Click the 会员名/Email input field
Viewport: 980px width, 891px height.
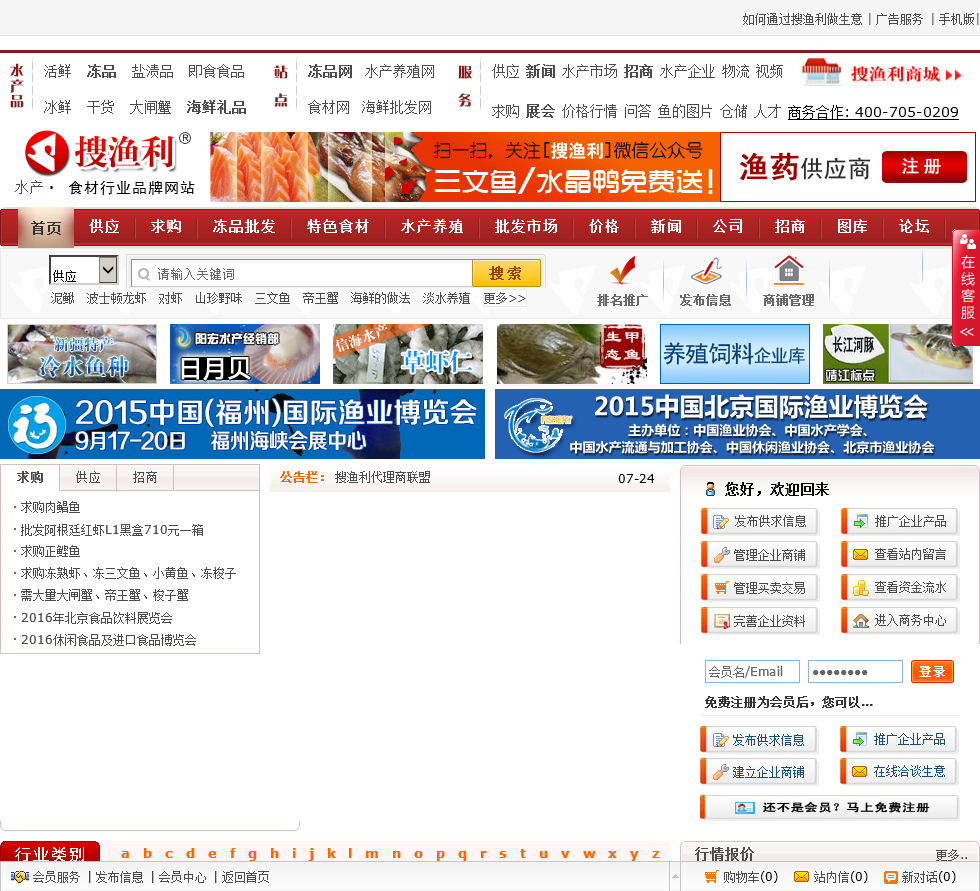tap(752, 672)
